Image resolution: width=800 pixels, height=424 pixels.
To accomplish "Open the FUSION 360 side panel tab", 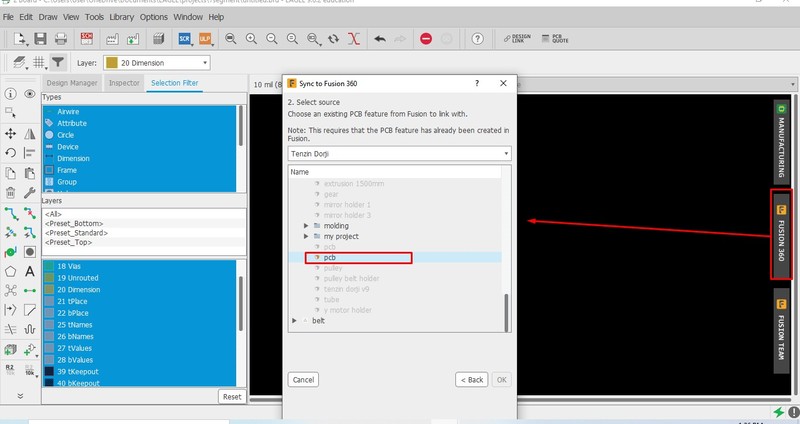I will click(781, 234).
